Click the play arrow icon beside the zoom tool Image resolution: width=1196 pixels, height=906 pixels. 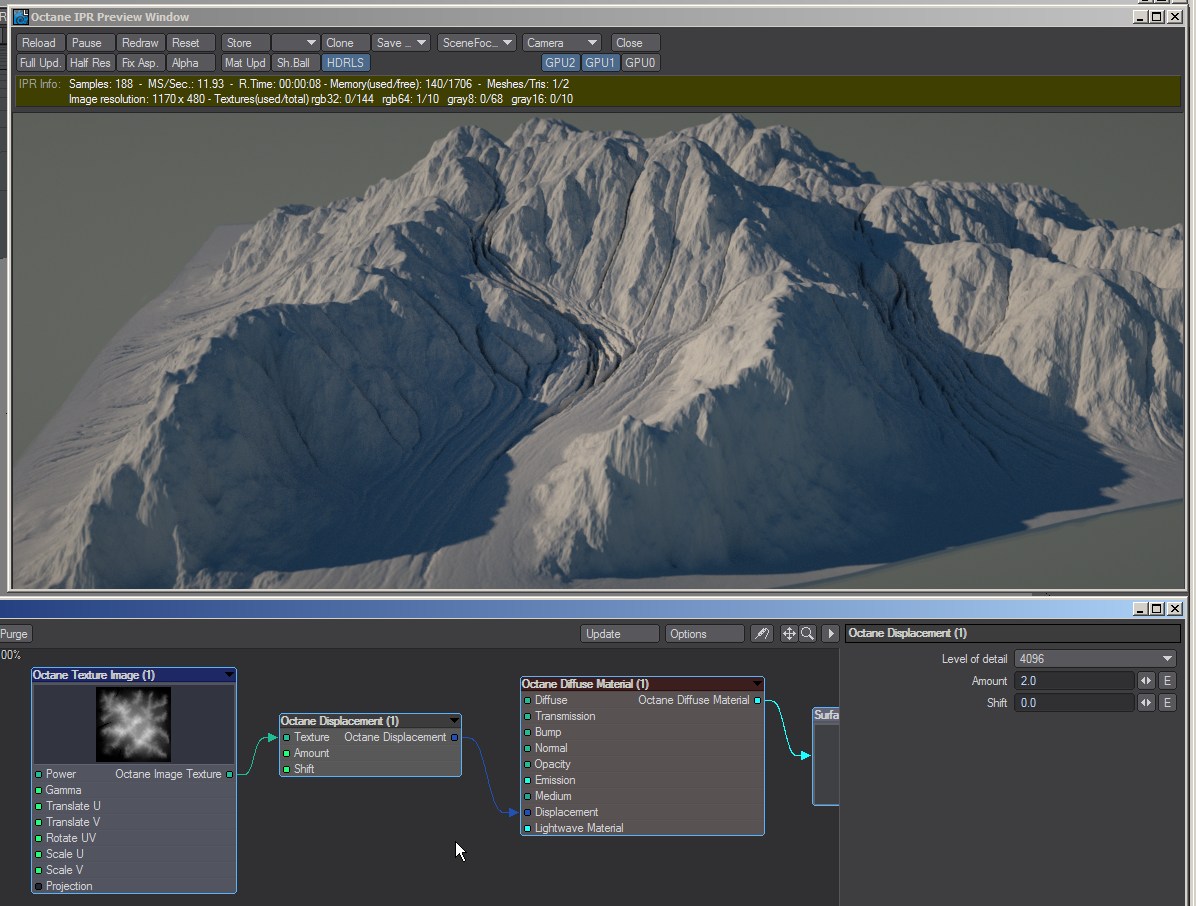830,634
